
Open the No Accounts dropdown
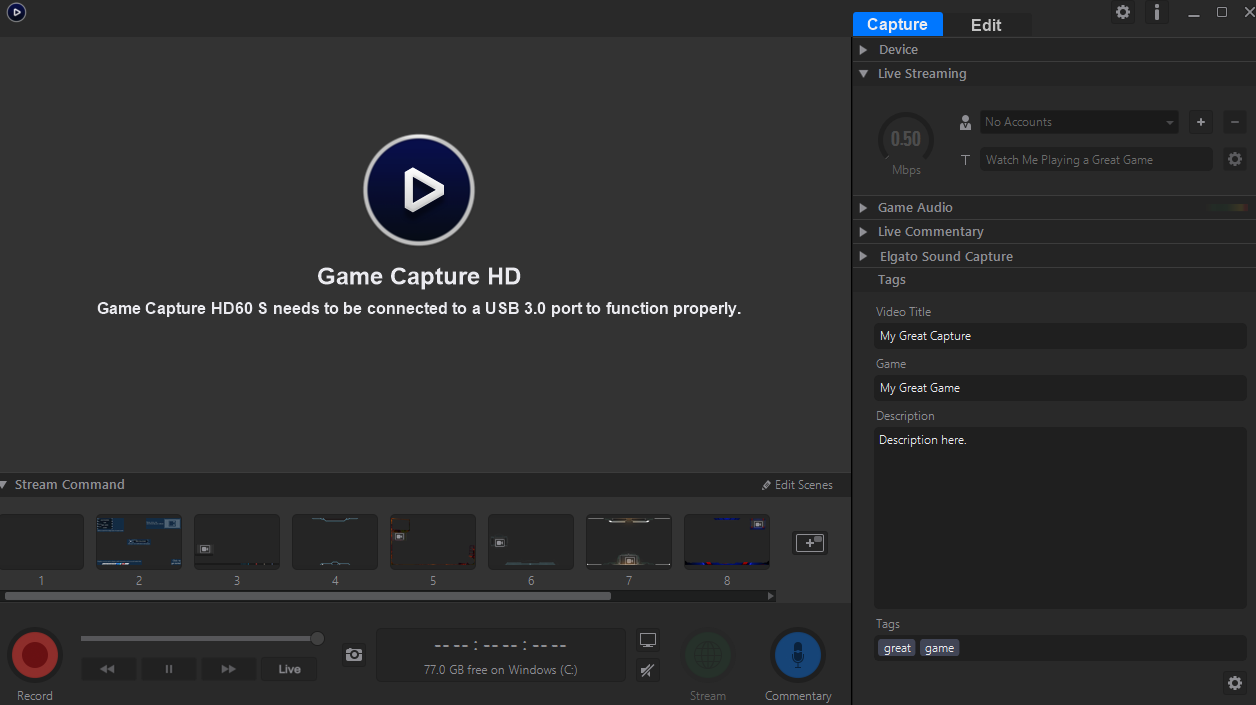1079,122
